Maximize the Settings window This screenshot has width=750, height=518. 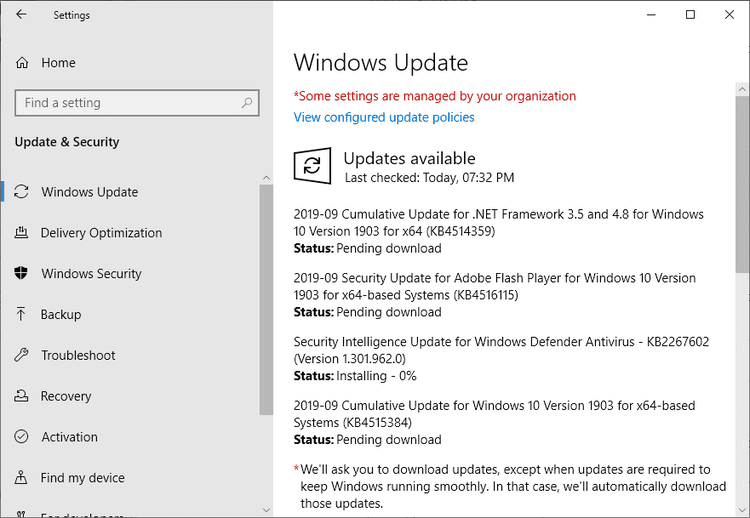coord(690,15)
